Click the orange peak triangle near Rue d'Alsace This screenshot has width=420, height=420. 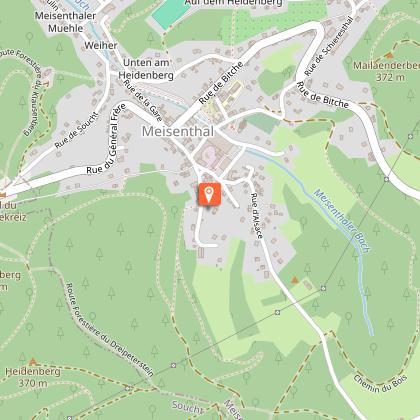click(x=294, y=280)
